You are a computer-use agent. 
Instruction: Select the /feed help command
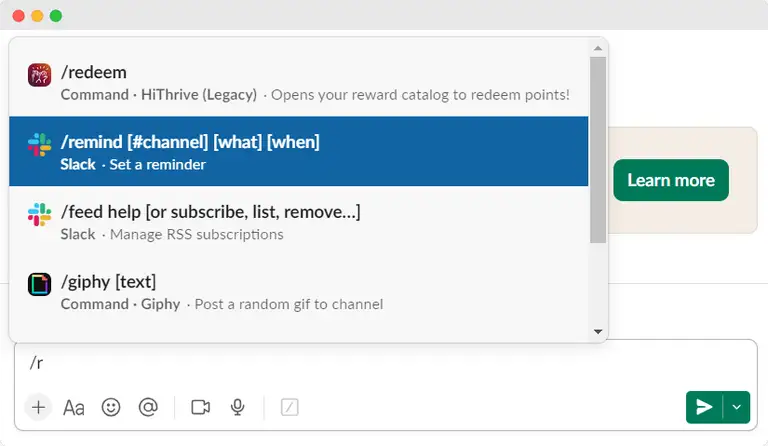click(x=298, y=221)
